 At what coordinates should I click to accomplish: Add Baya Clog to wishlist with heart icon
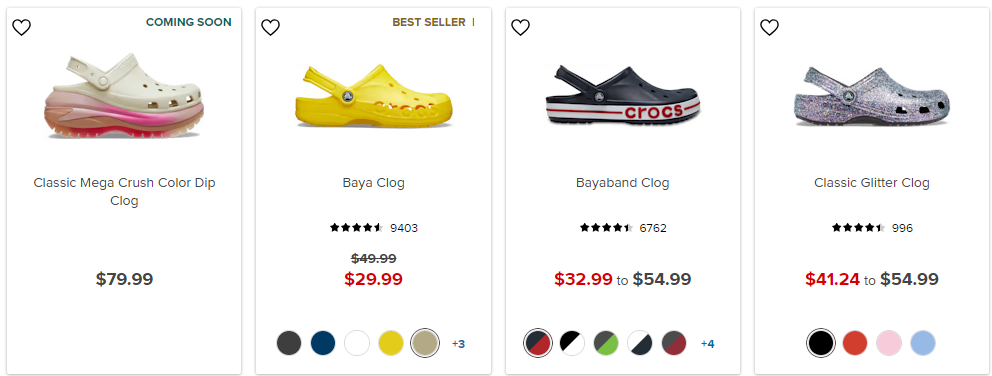271,27
